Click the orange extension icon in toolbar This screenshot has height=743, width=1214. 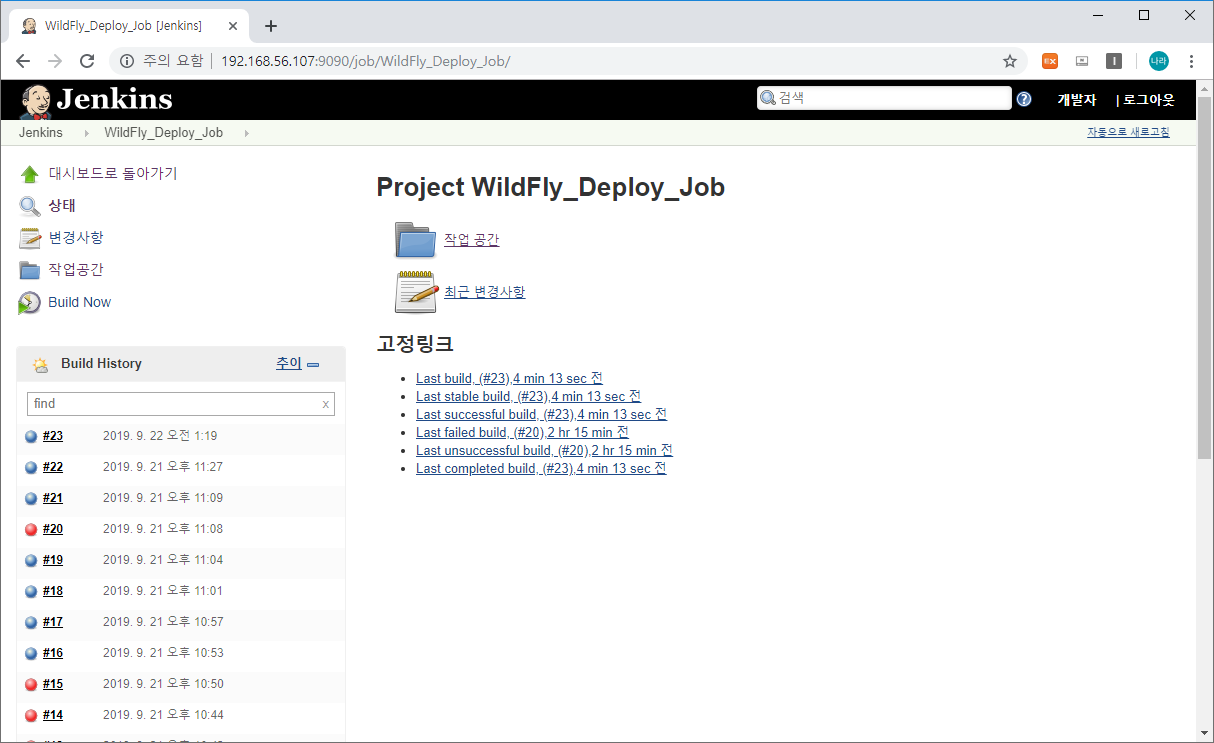click(1050, 61)
